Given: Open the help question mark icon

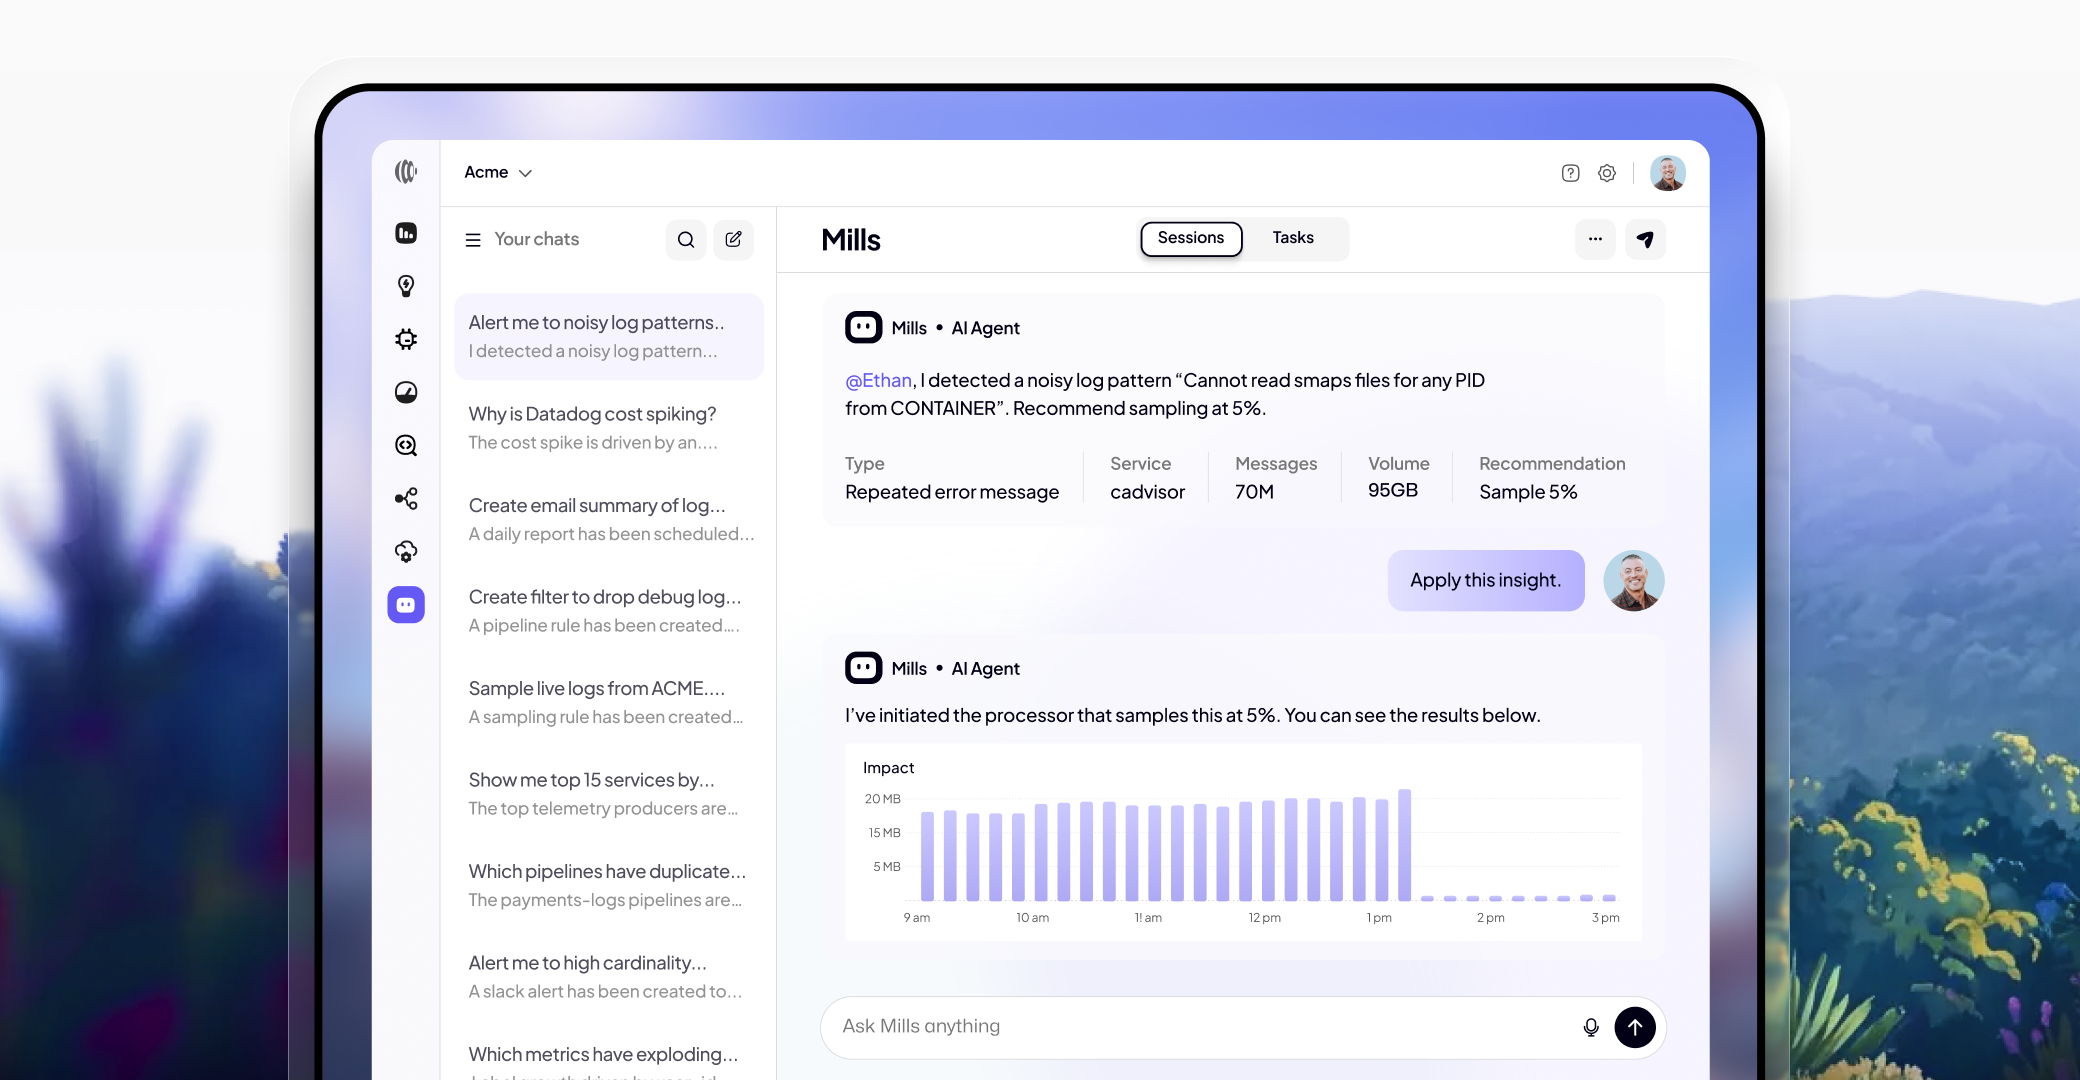Looking at the screenshot, I should [x=1570, y=173].
